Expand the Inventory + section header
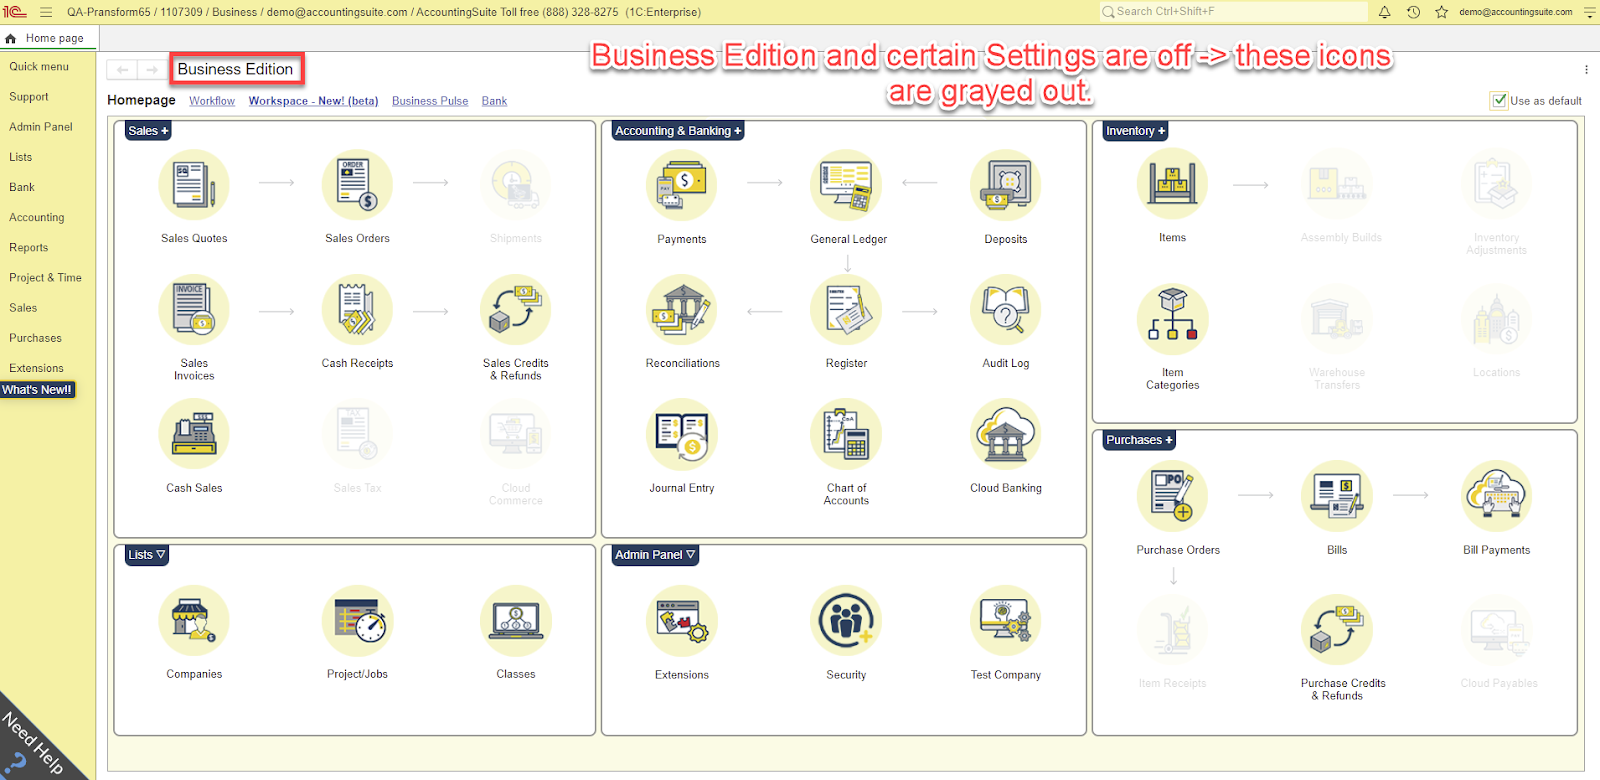The width and height of the screenshot is (1600, 780). pyautogui.click(x=1135, y=131)
